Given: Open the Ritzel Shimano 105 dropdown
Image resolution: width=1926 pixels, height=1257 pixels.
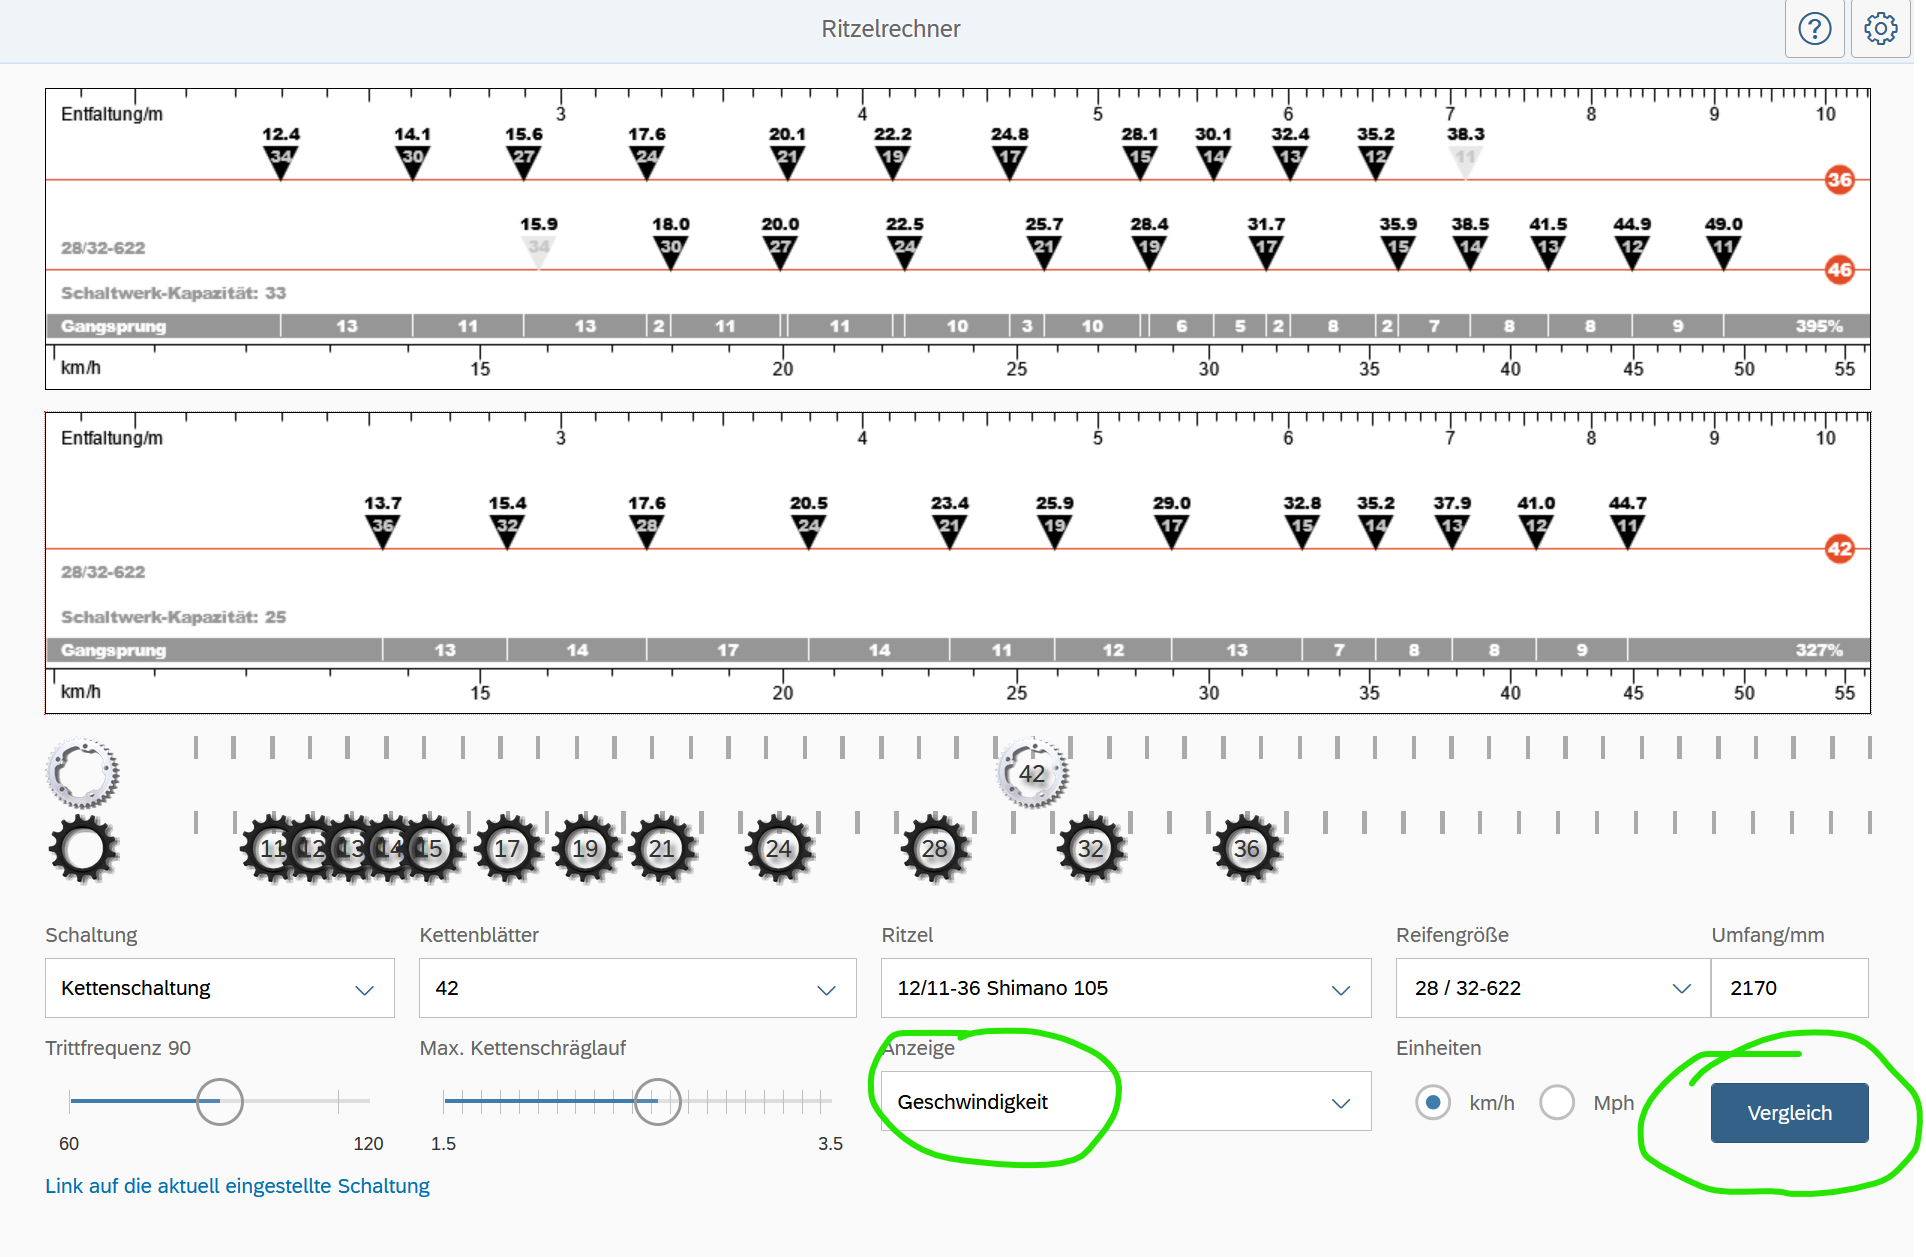Looking at the screenshot, I should pos(1125,988).
